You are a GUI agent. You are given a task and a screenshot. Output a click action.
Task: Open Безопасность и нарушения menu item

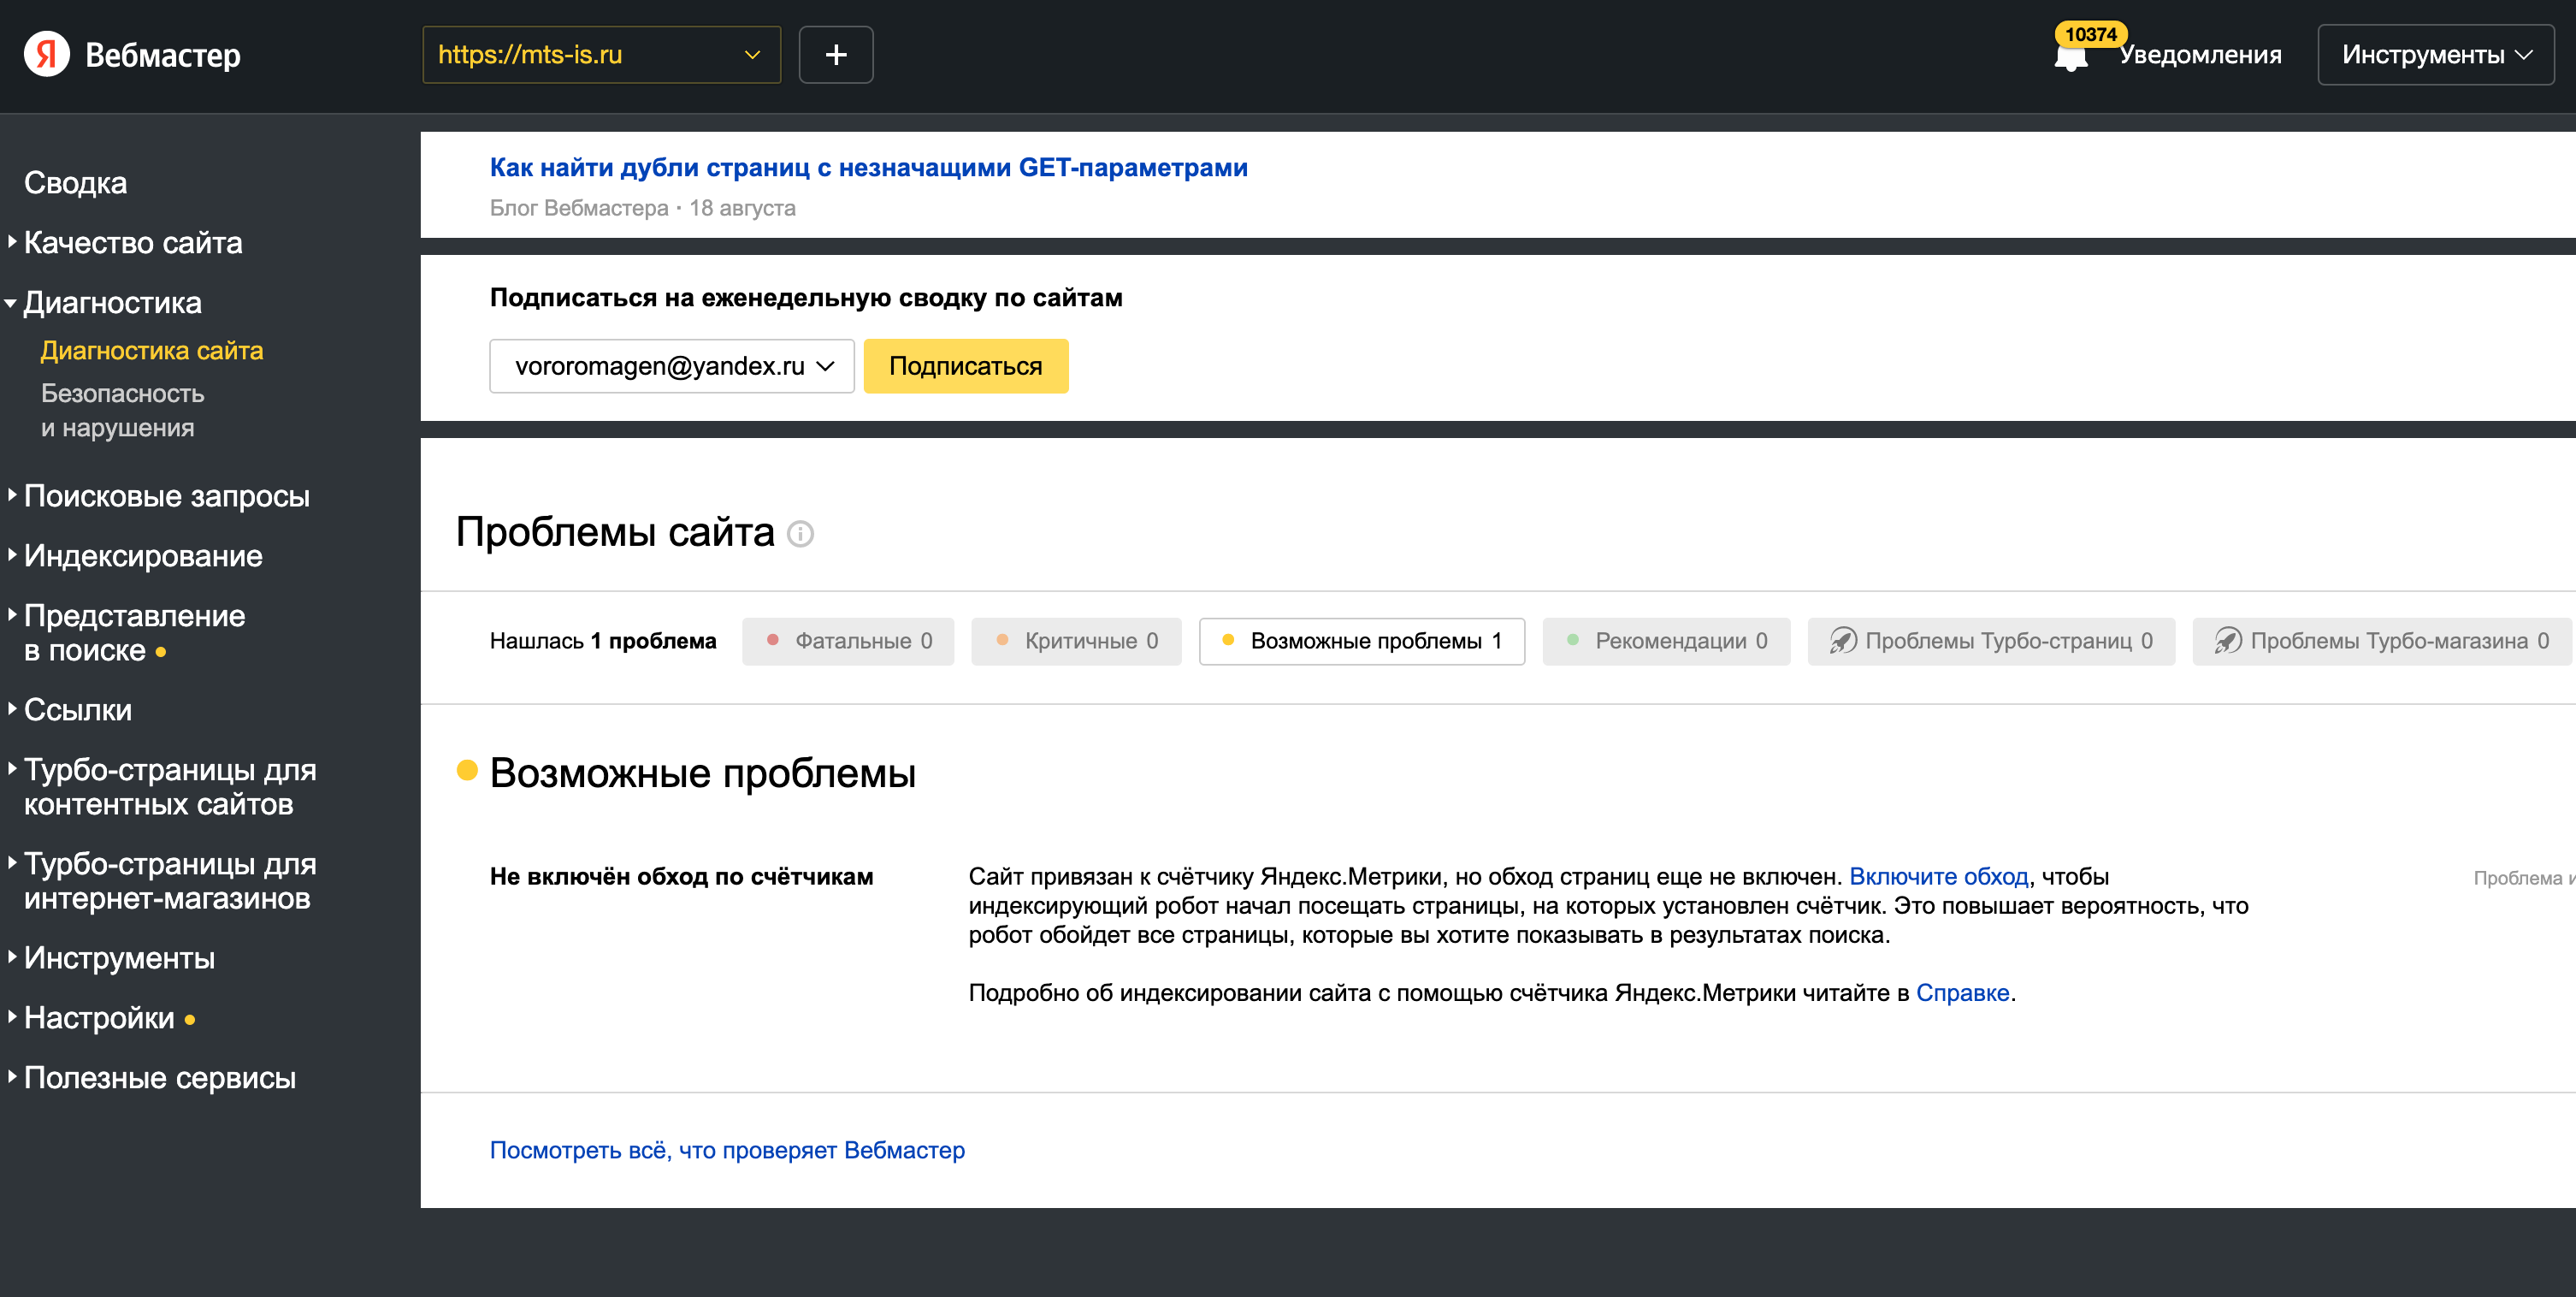122,410
